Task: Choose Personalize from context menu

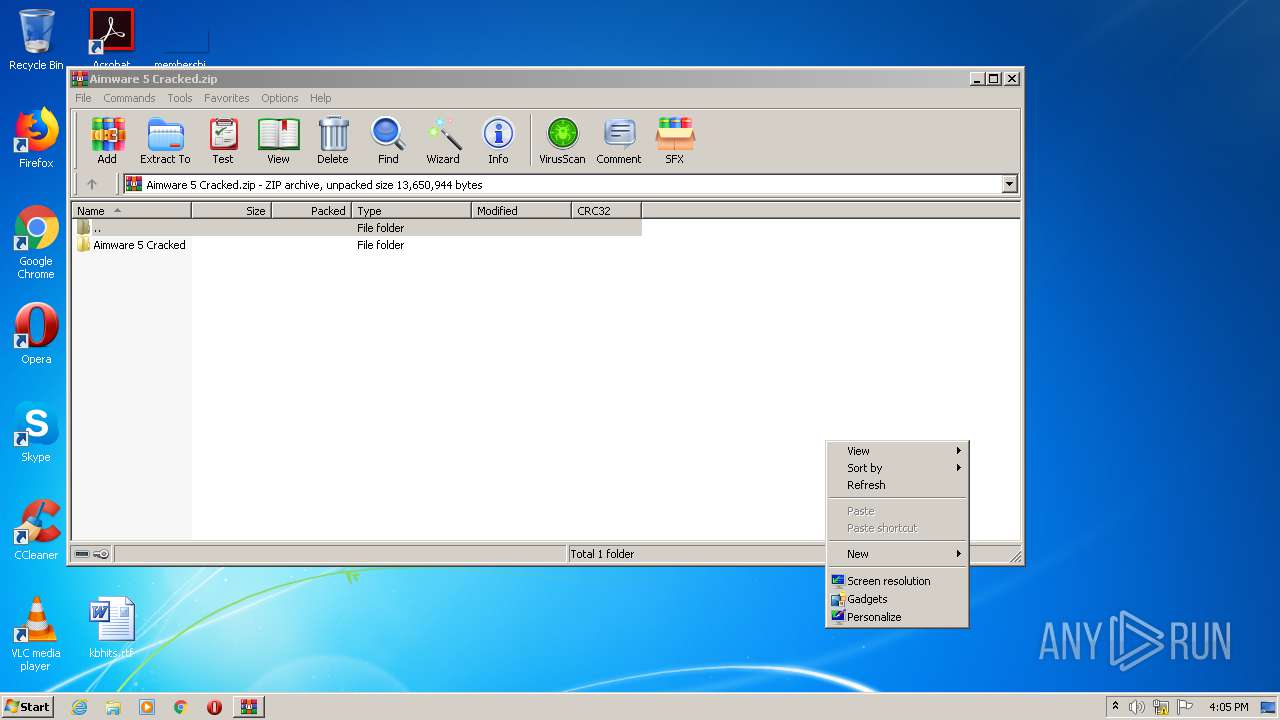Action: [897, 617]
